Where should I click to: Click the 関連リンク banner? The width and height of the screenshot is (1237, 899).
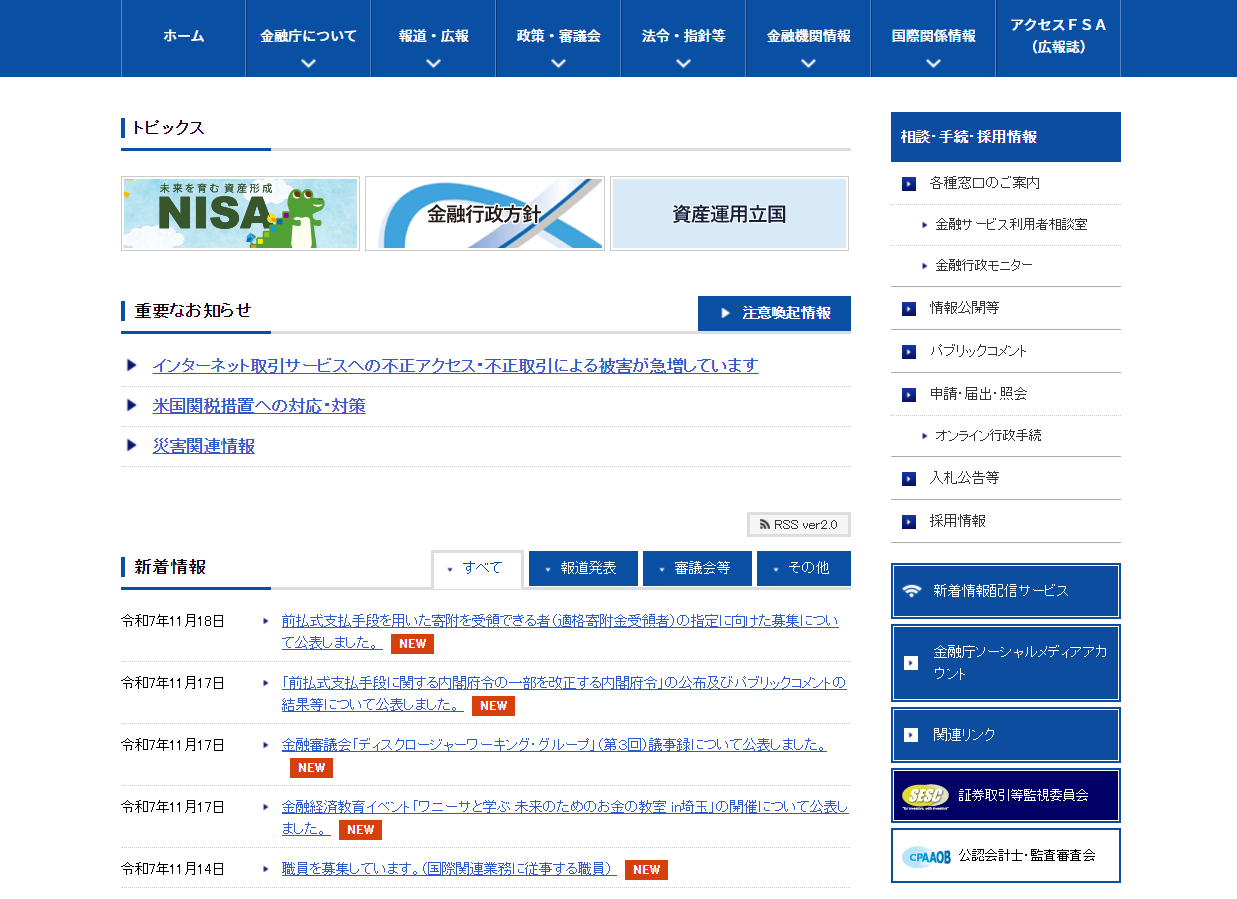(1005, 735)
